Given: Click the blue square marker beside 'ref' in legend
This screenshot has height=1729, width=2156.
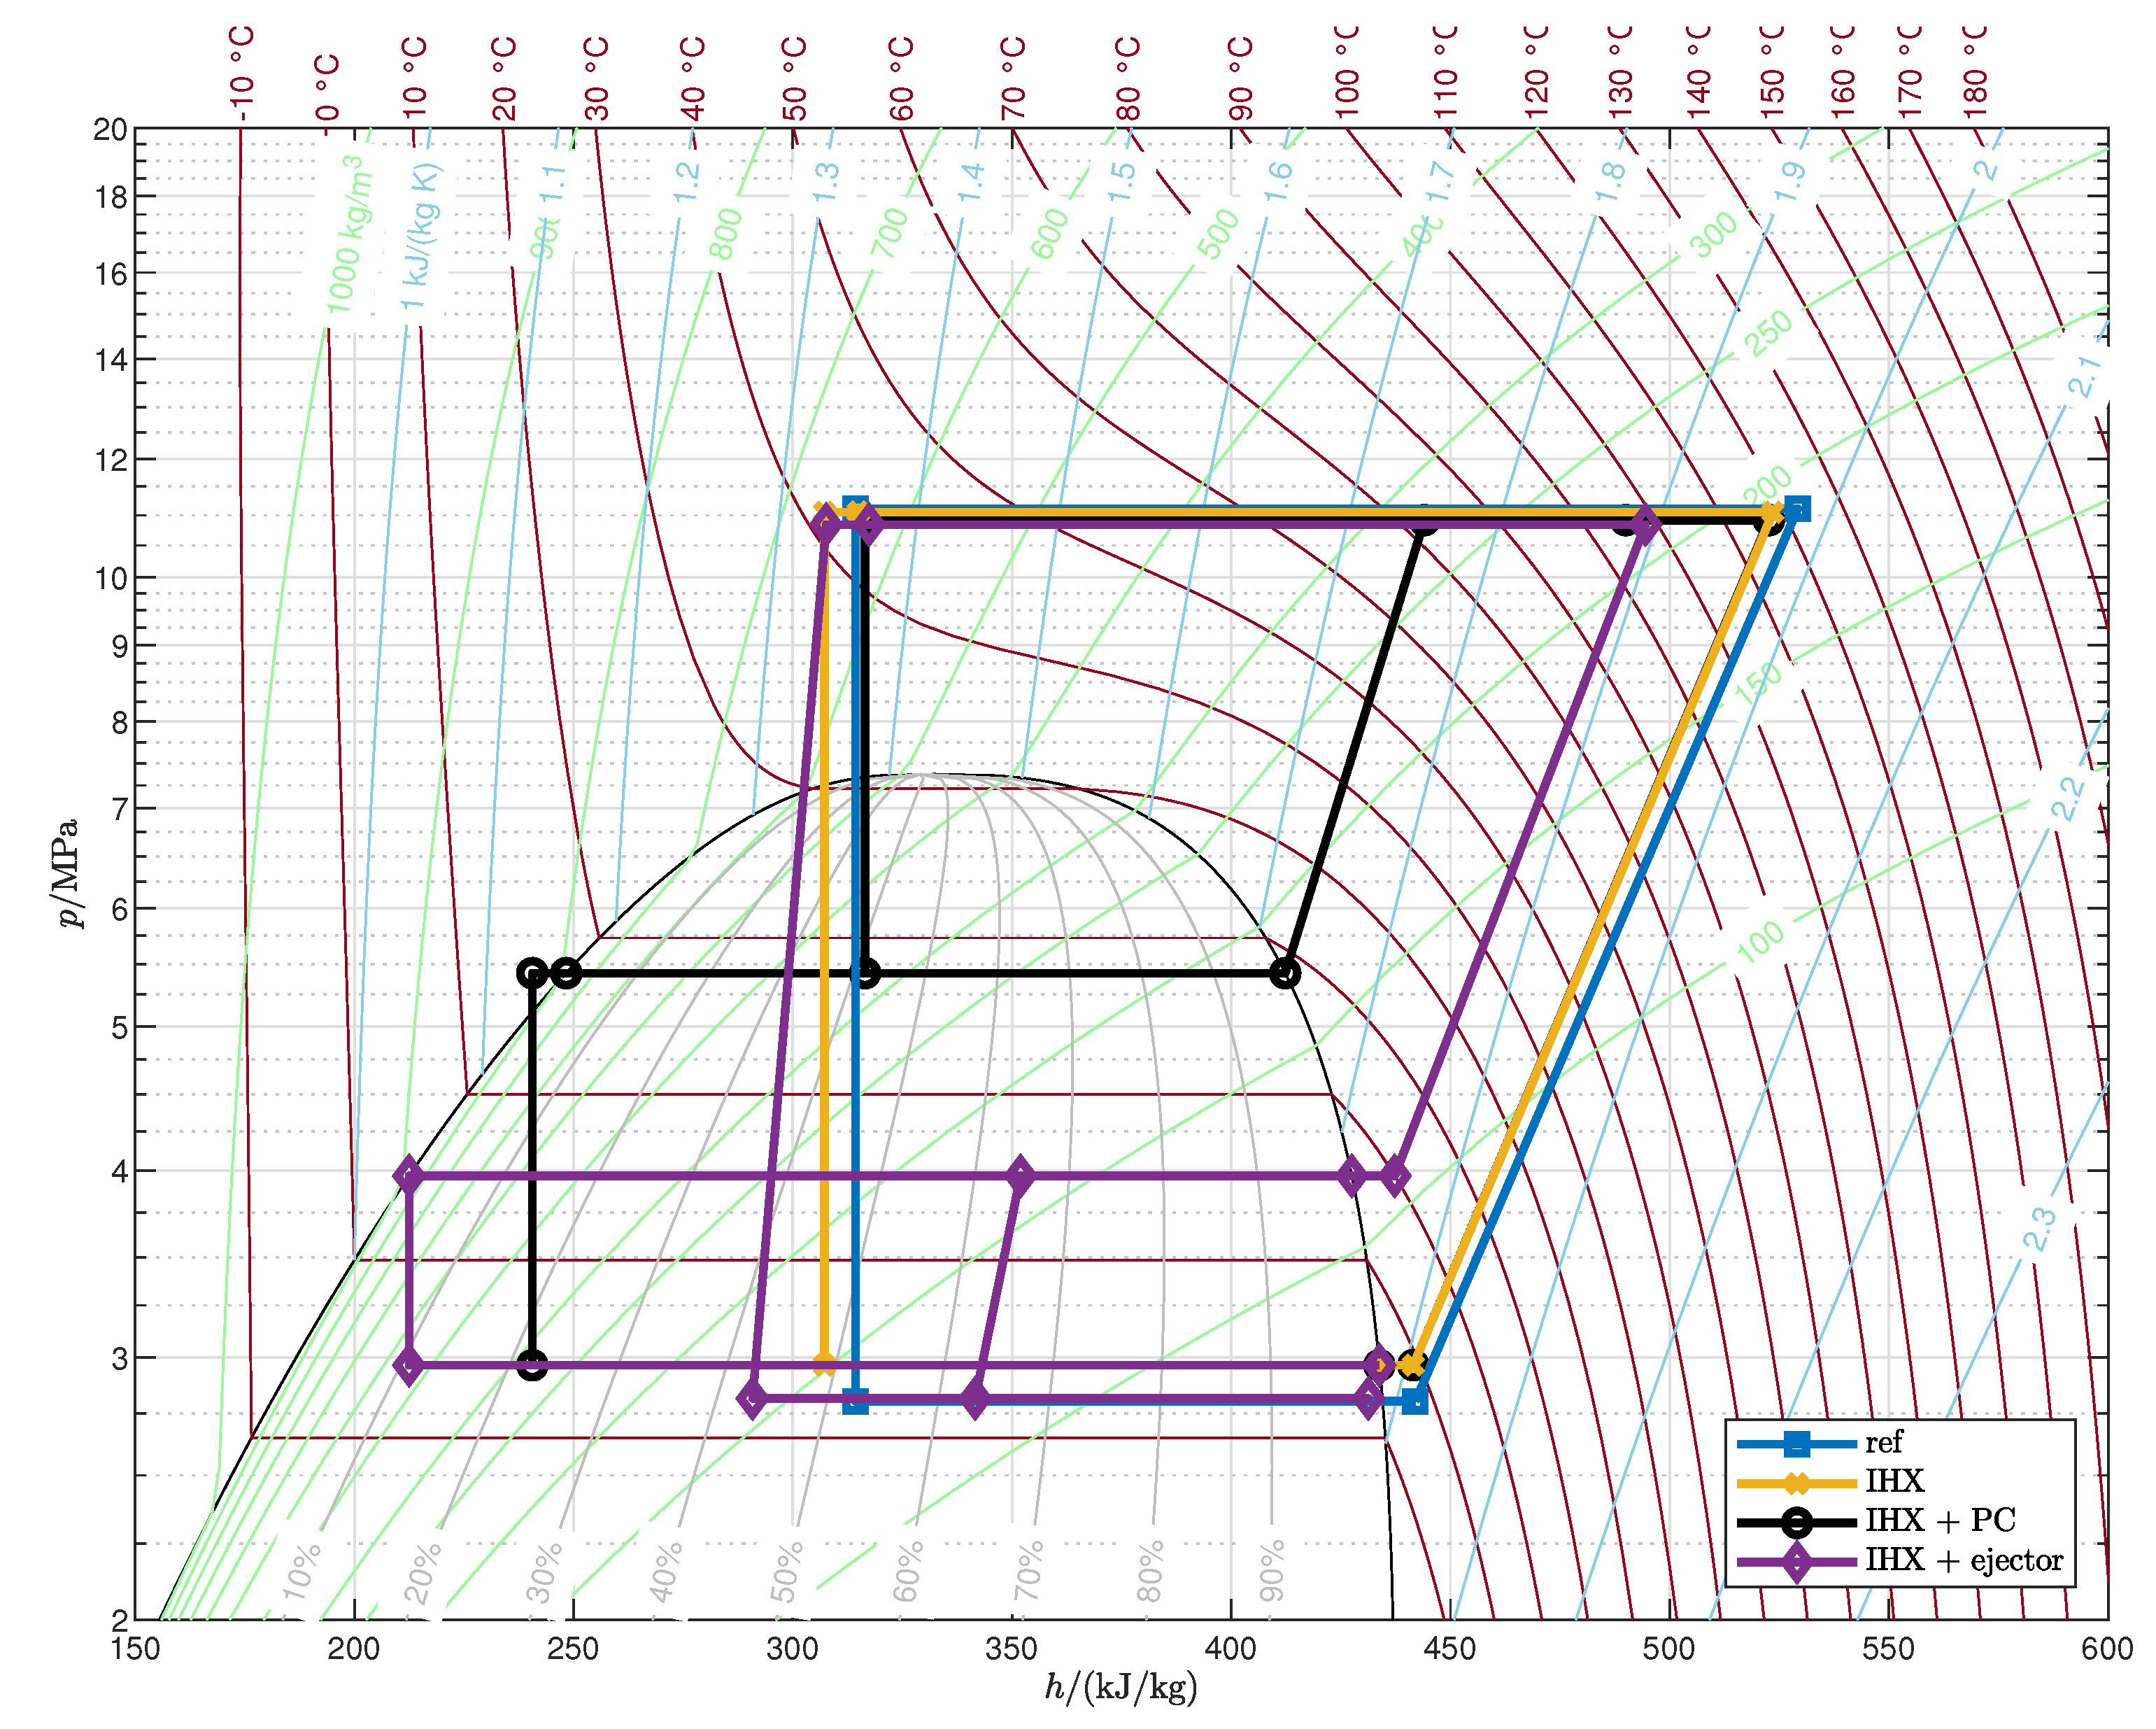Looking at the screenshot, I should [1797, 1444].
